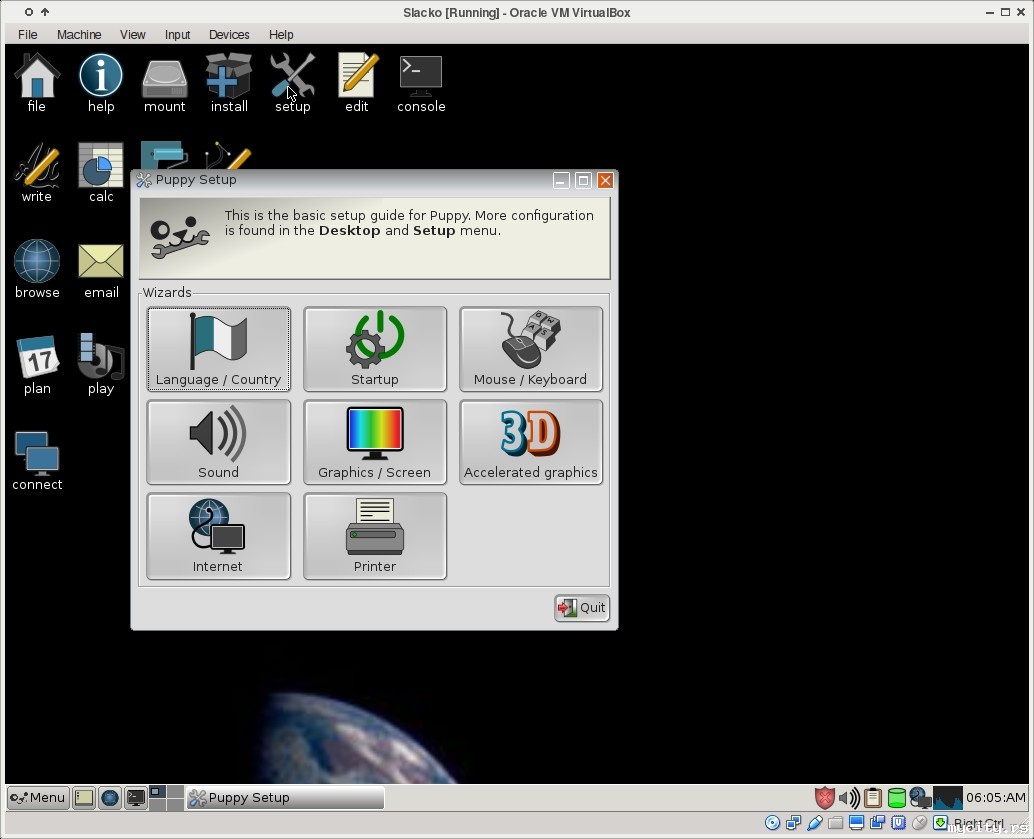This screenshot has height=839, width=1034.
Task: Open the Language / Country wizard
Action: tap(218, 349)
